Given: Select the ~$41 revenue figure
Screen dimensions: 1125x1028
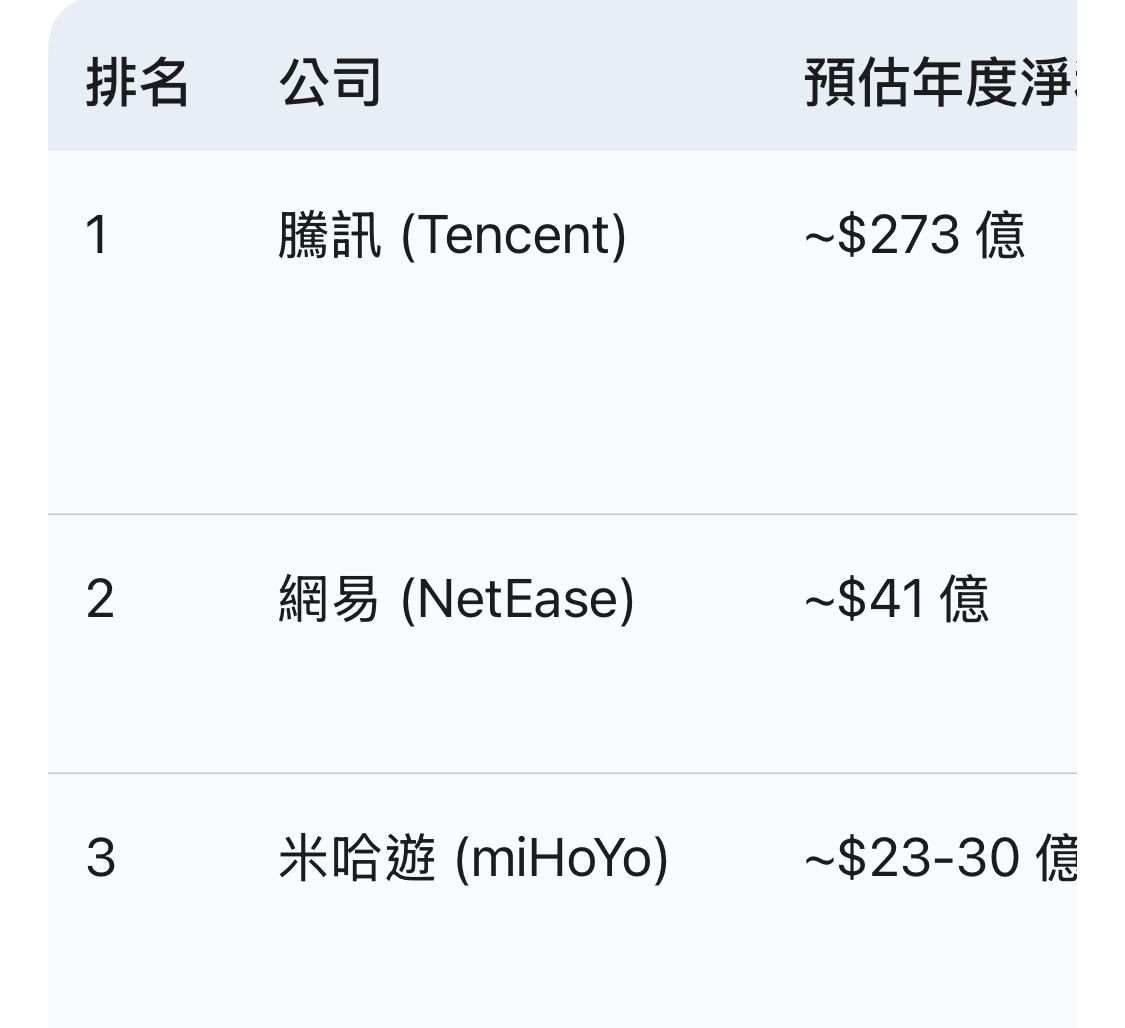Looking at the screenshot, I should pos(864,600).
